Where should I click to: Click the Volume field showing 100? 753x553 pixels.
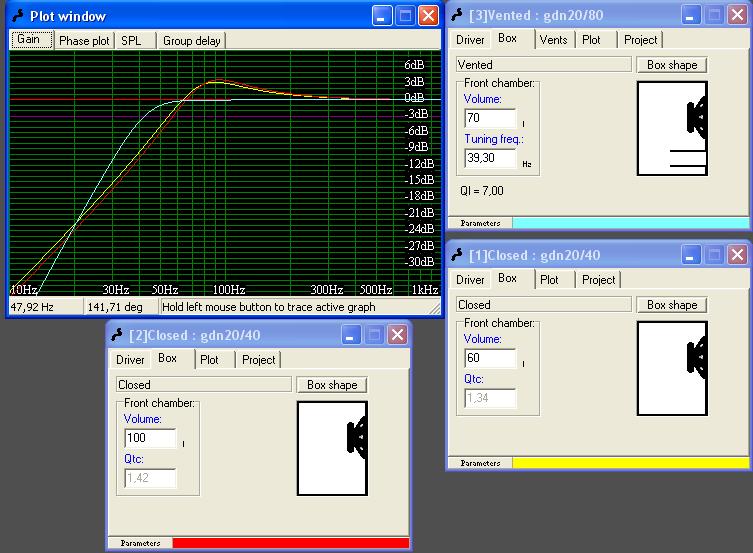(150, 438)
